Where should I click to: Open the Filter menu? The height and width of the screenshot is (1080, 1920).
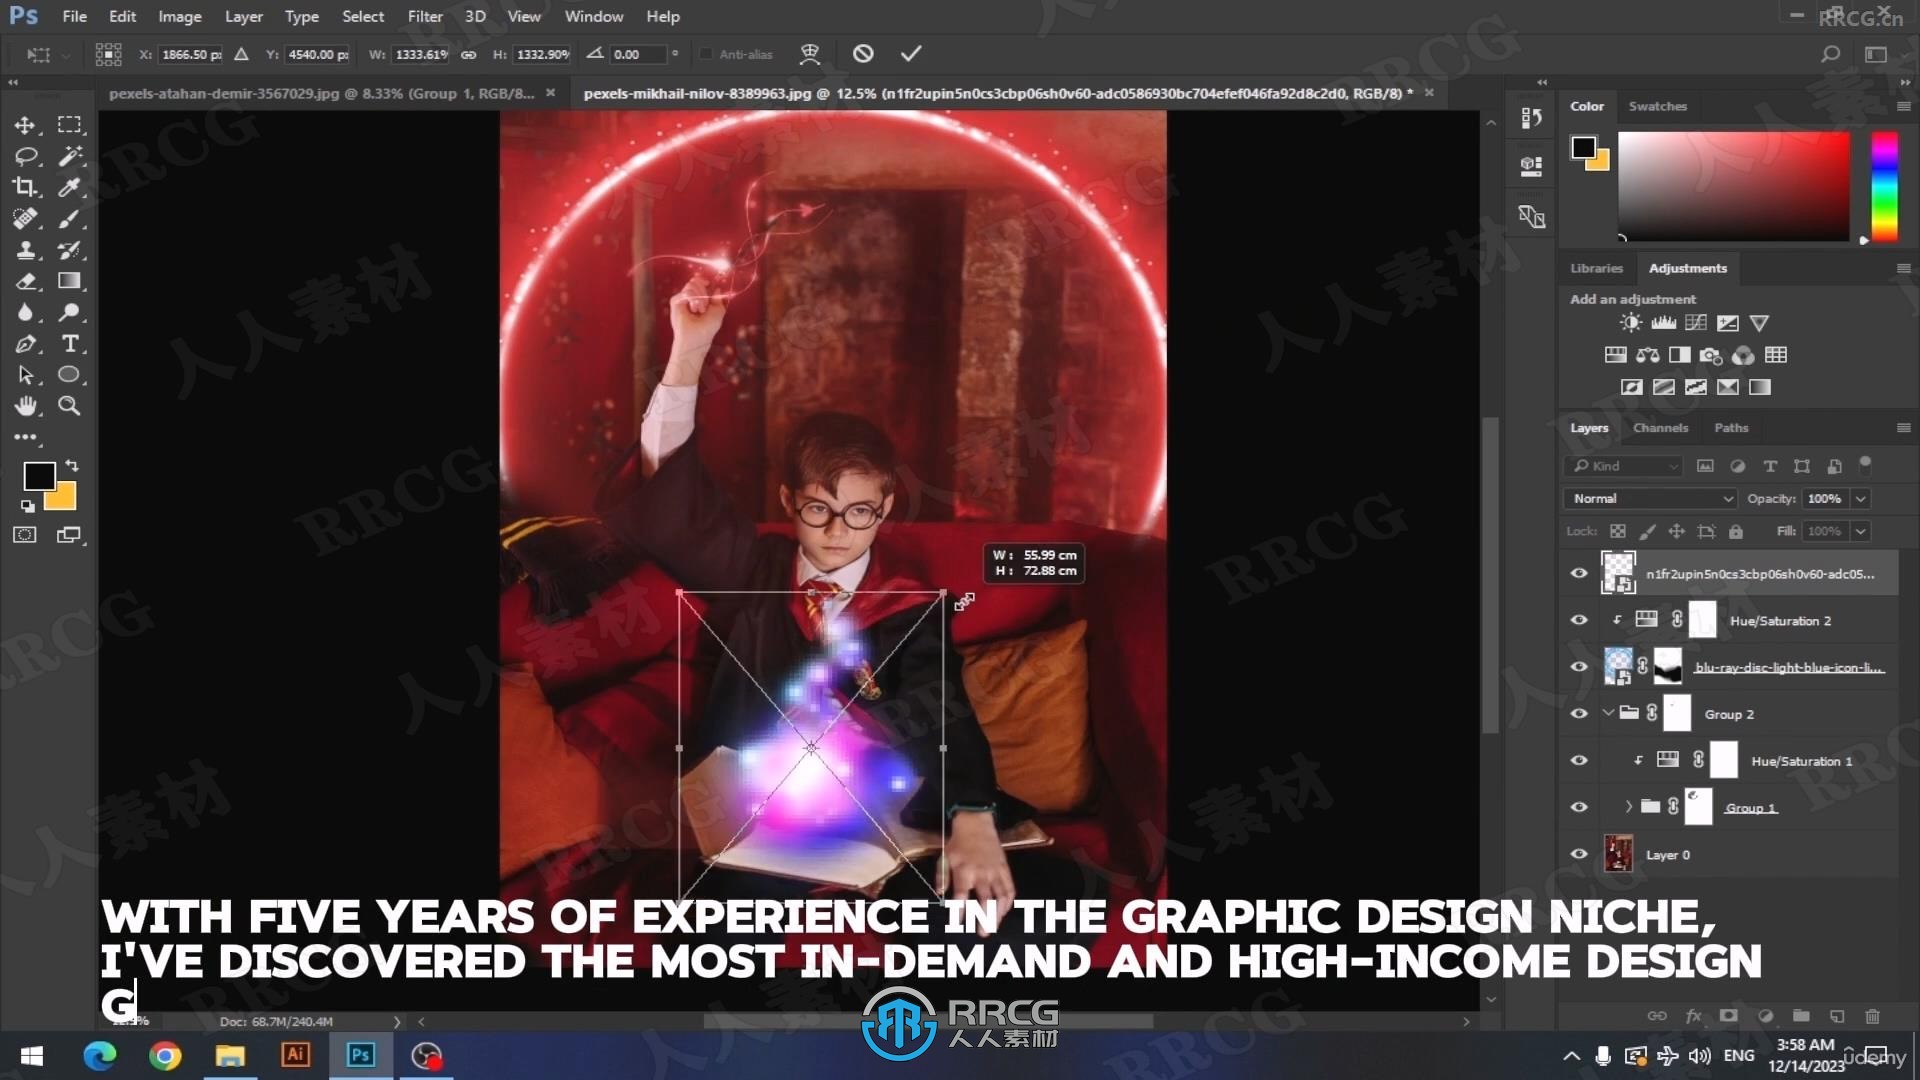(x=423, y=16)
